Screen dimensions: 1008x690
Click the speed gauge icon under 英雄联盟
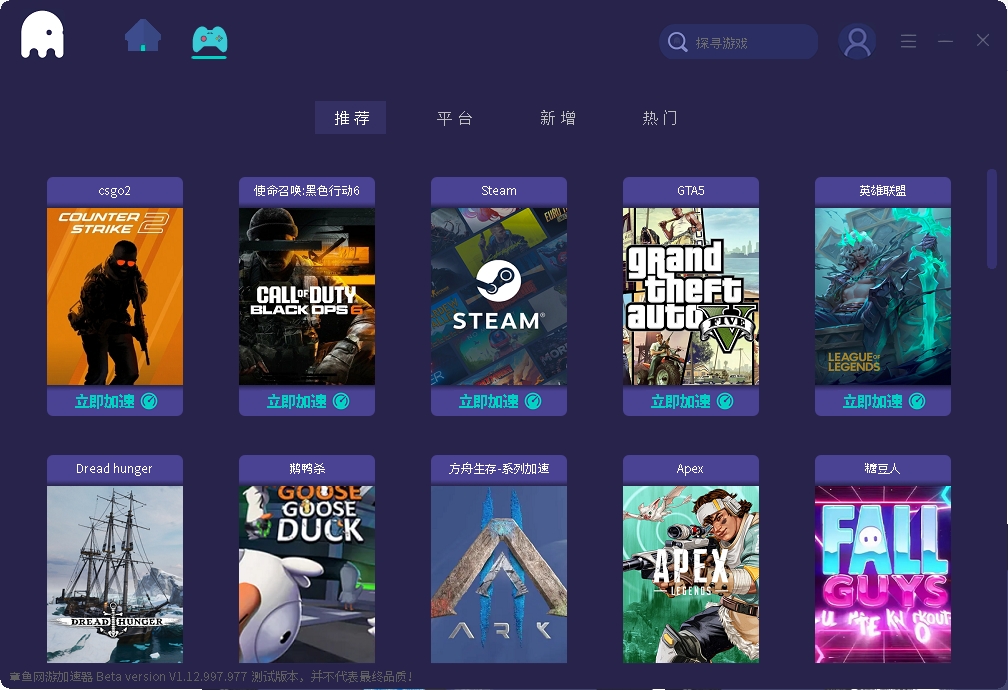(x=917, y=401)
